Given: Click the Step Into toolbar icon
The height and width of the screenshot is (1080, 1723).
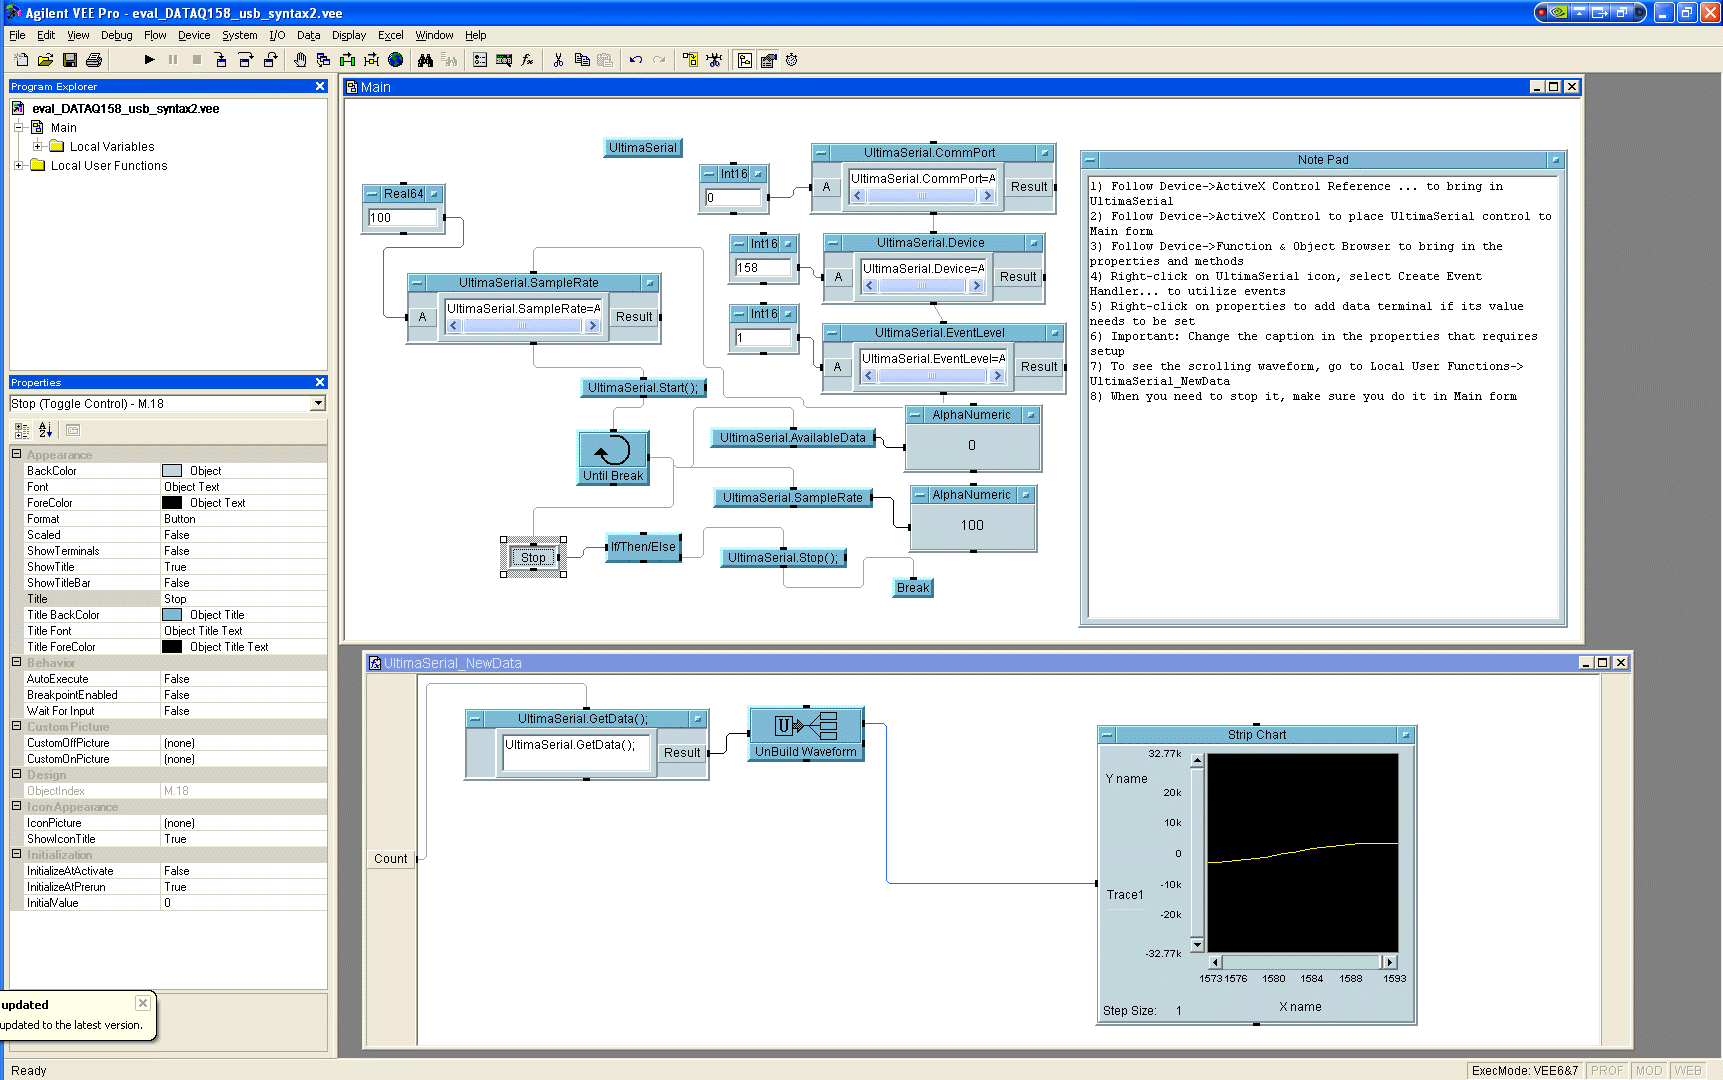Looking at the screenshot, I should click(221, 60).
